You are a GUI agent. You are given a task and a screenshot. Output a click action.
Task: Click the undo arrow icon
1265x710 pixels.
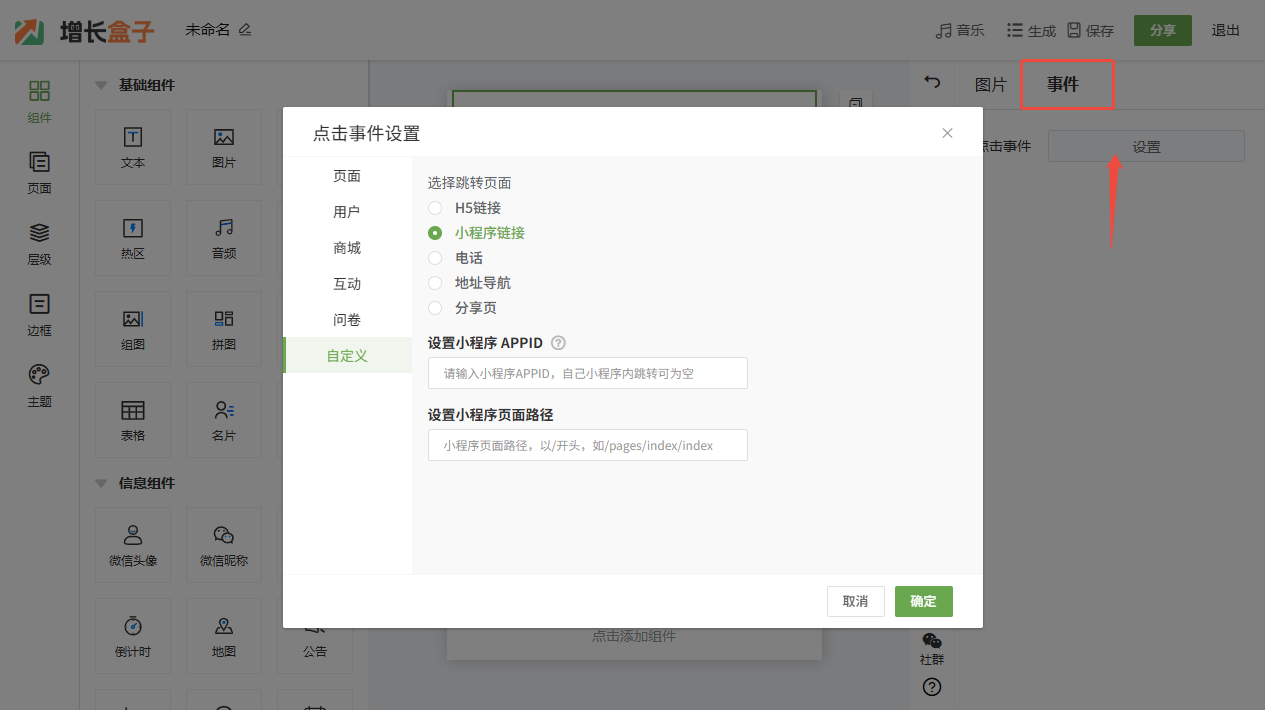[x=932, y=82]
